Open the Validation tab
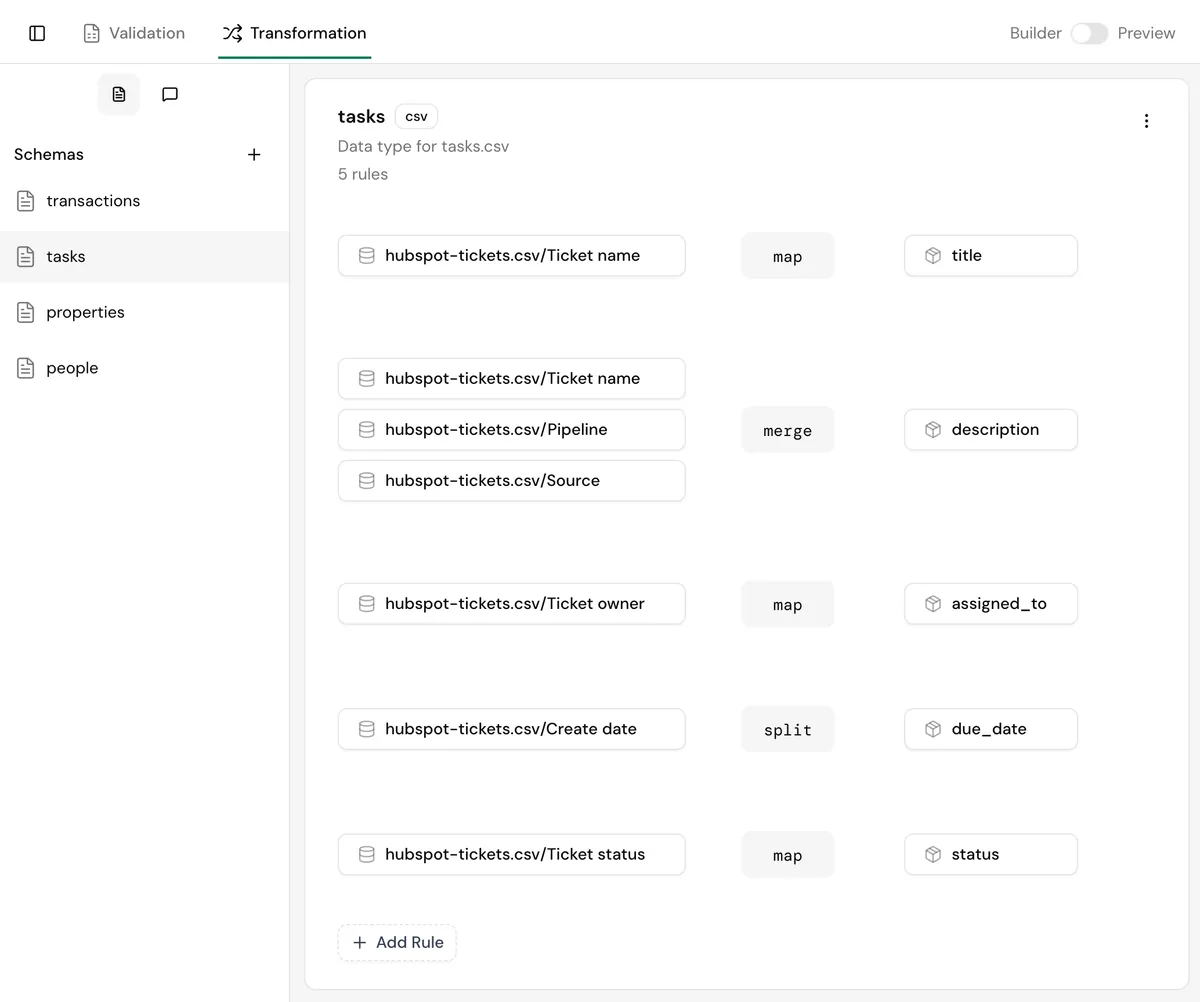Viewport: 1200px width, 1002px height. pyautogui.click(x=134, y=33)
